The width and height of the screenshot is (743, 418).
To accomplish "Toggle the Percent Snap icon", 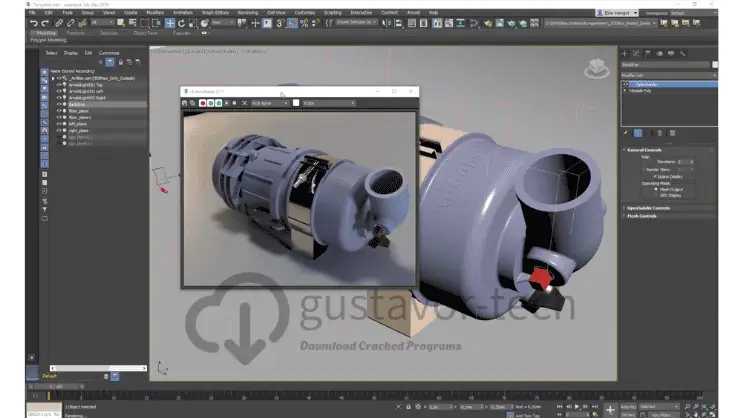I will pos(304,23).
